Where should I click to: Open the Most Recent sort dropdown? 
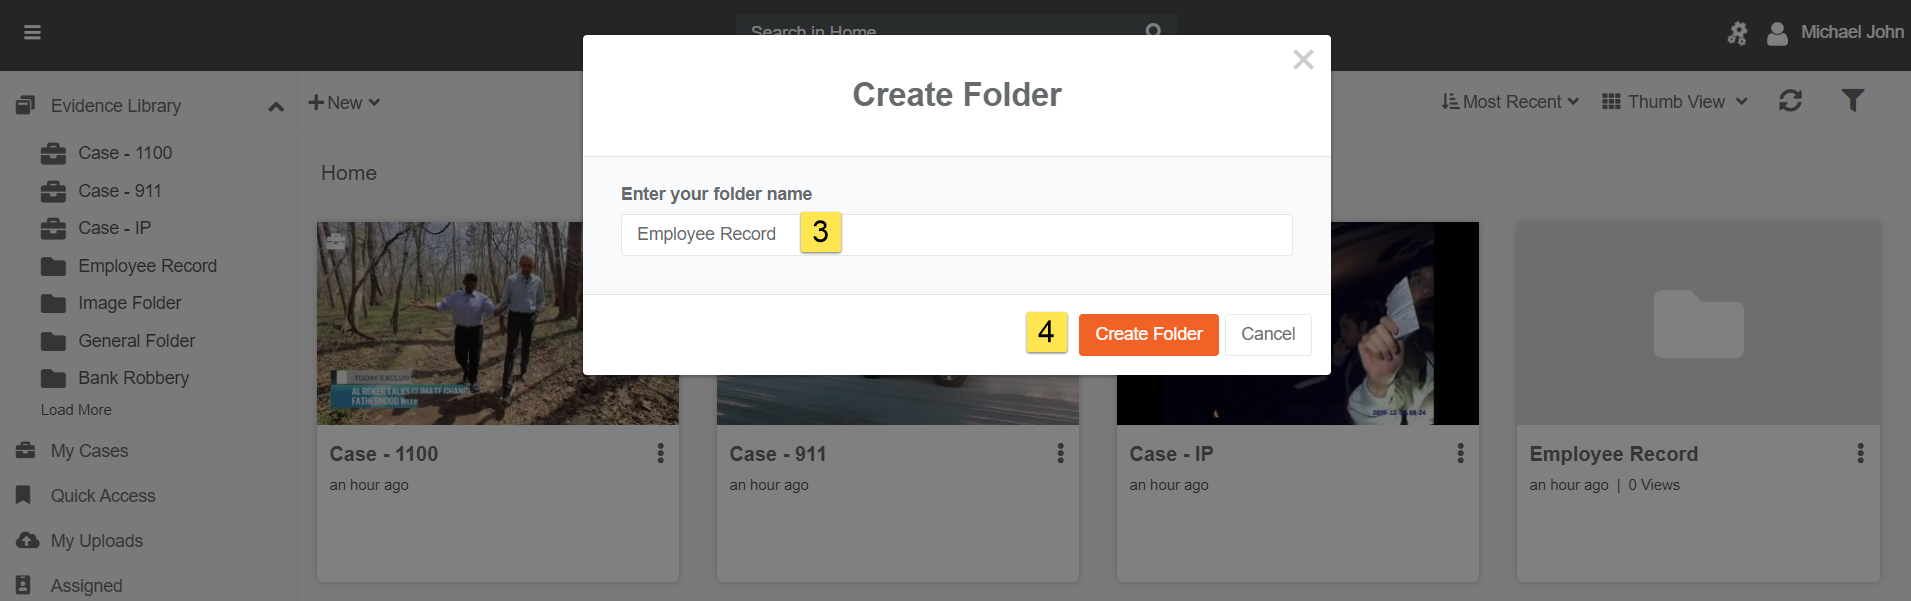[1510, 102]
